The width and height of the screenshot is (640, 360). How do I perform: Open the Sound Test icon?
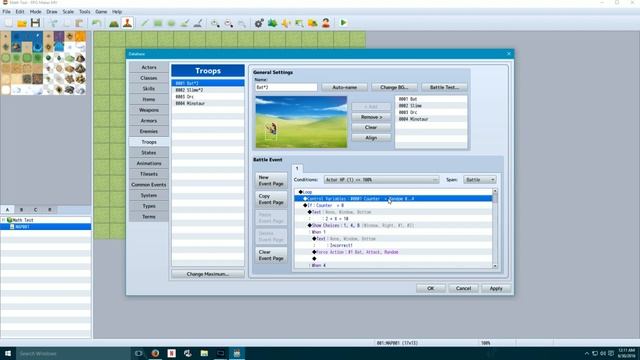coord(286,23)
